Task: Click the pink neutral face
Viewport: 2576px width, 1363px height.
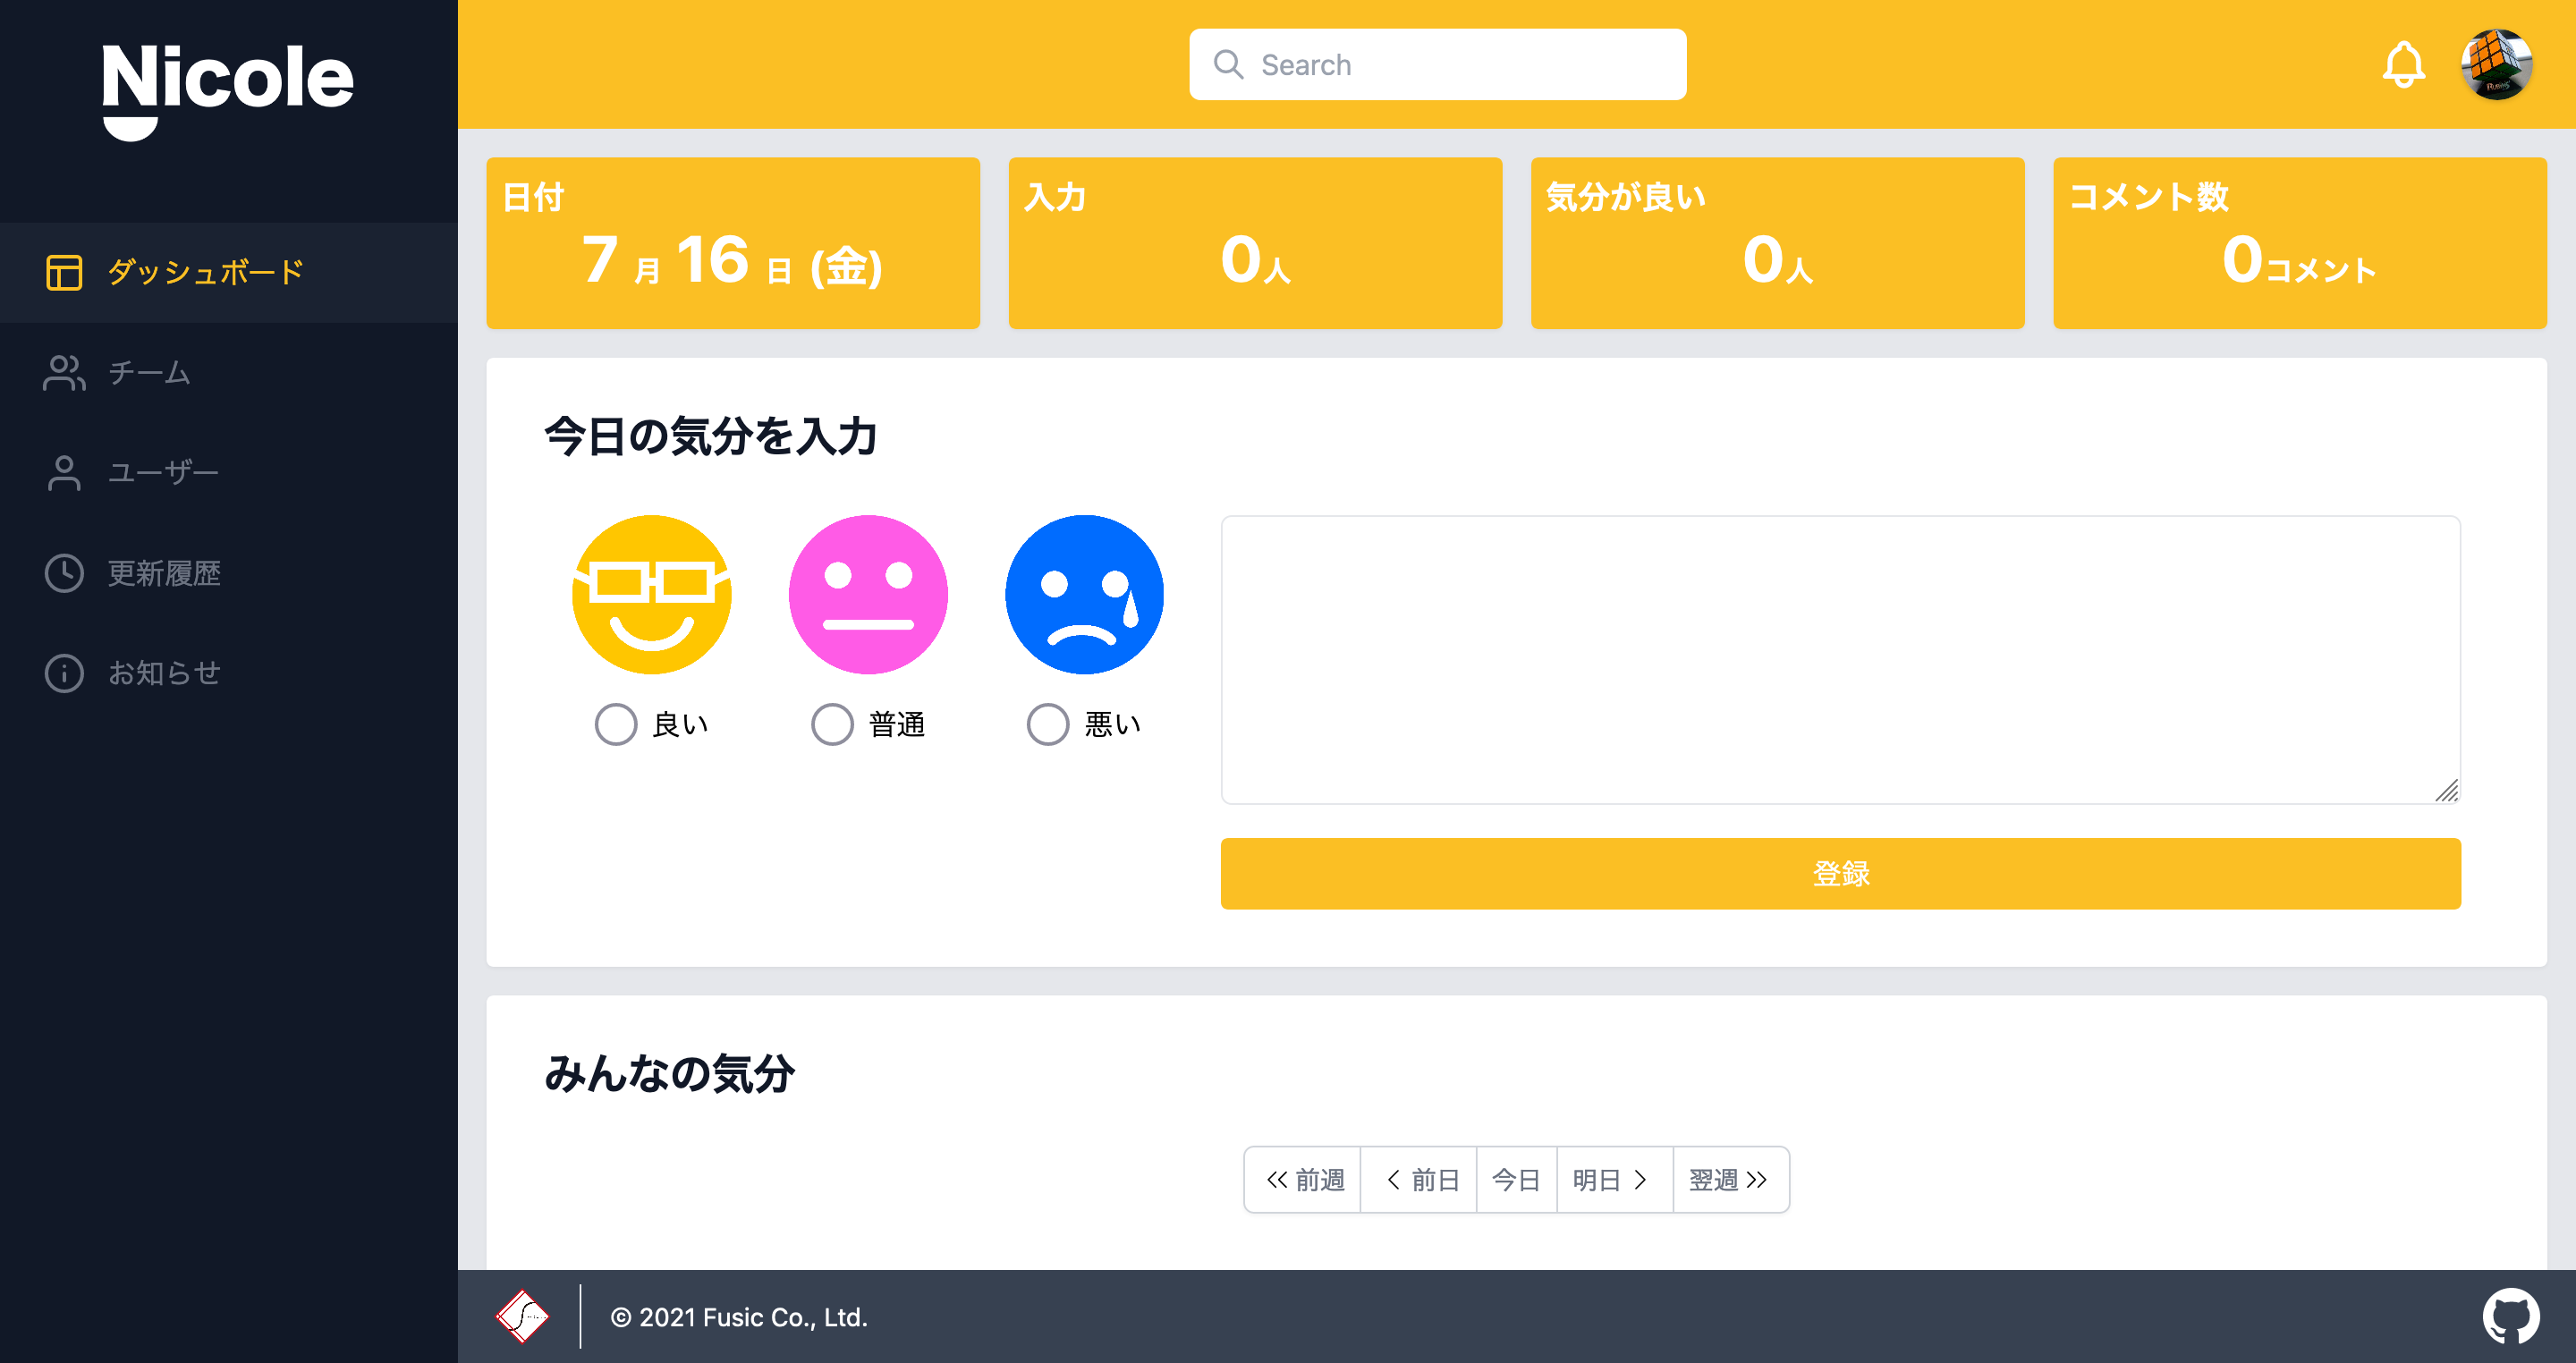Action: pos(868,594)
